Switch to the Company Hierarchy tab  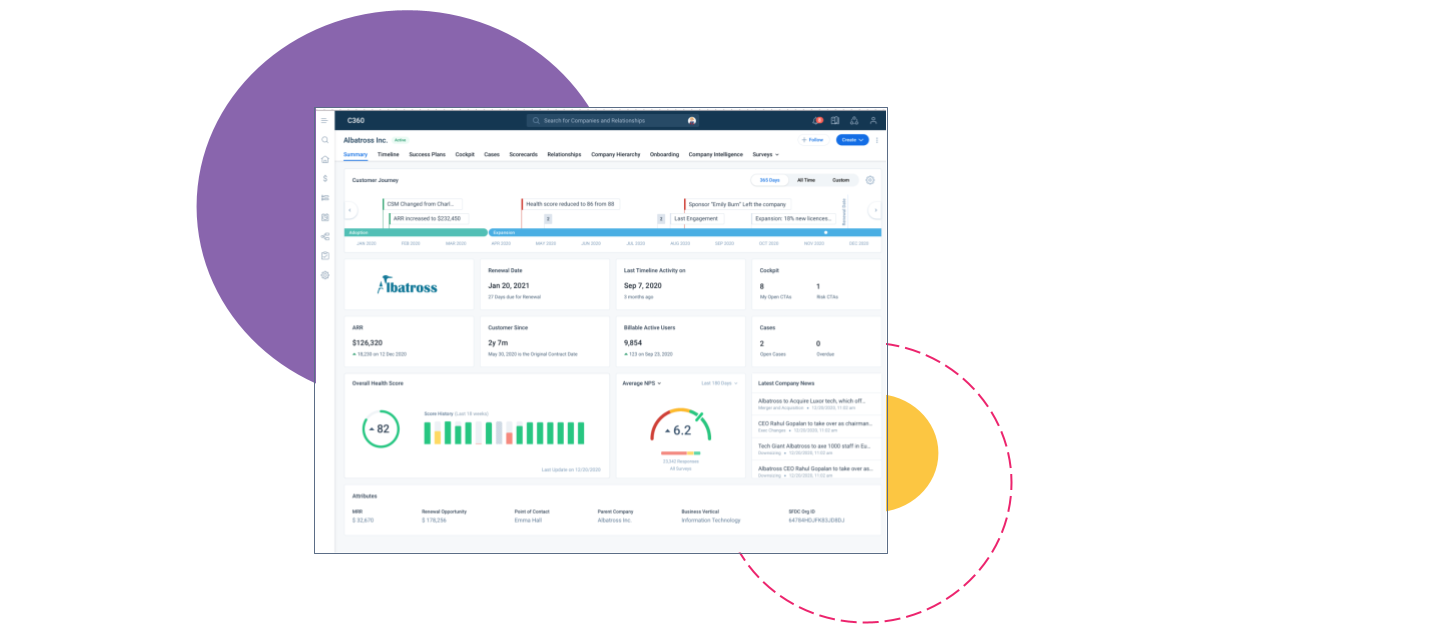[x=616, y=154]
